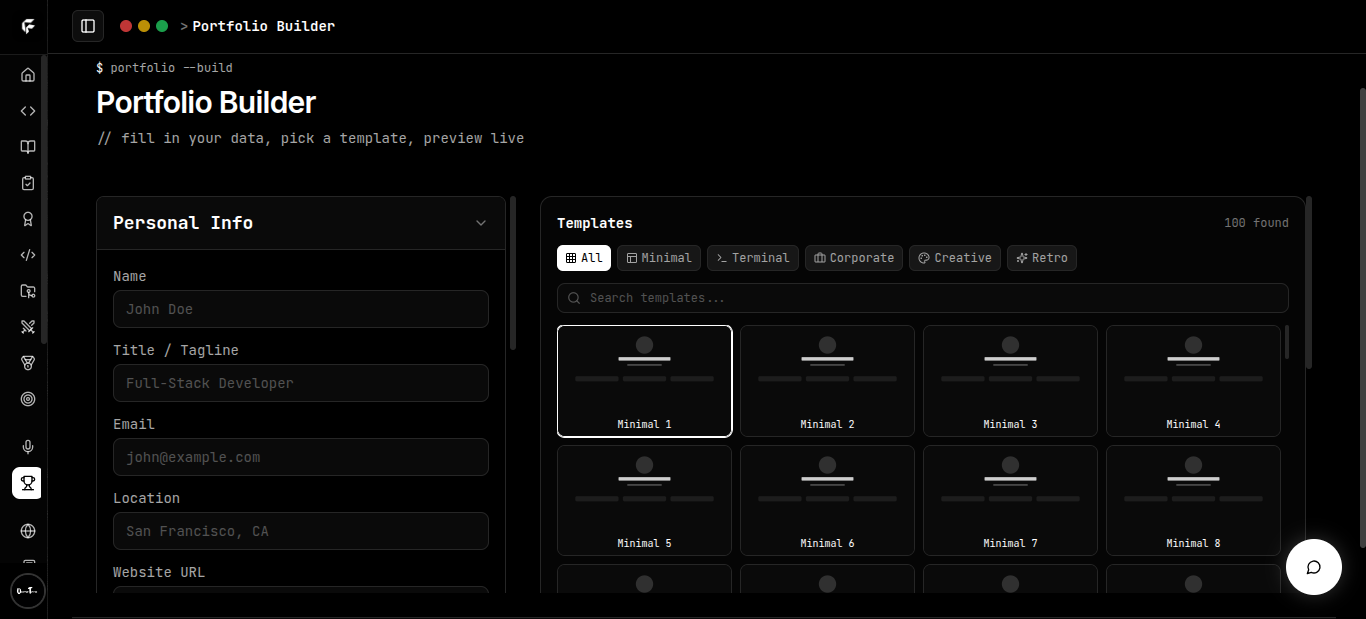Click the Email input field
The height and width of the screenshot is (619, 1366).
301,457
